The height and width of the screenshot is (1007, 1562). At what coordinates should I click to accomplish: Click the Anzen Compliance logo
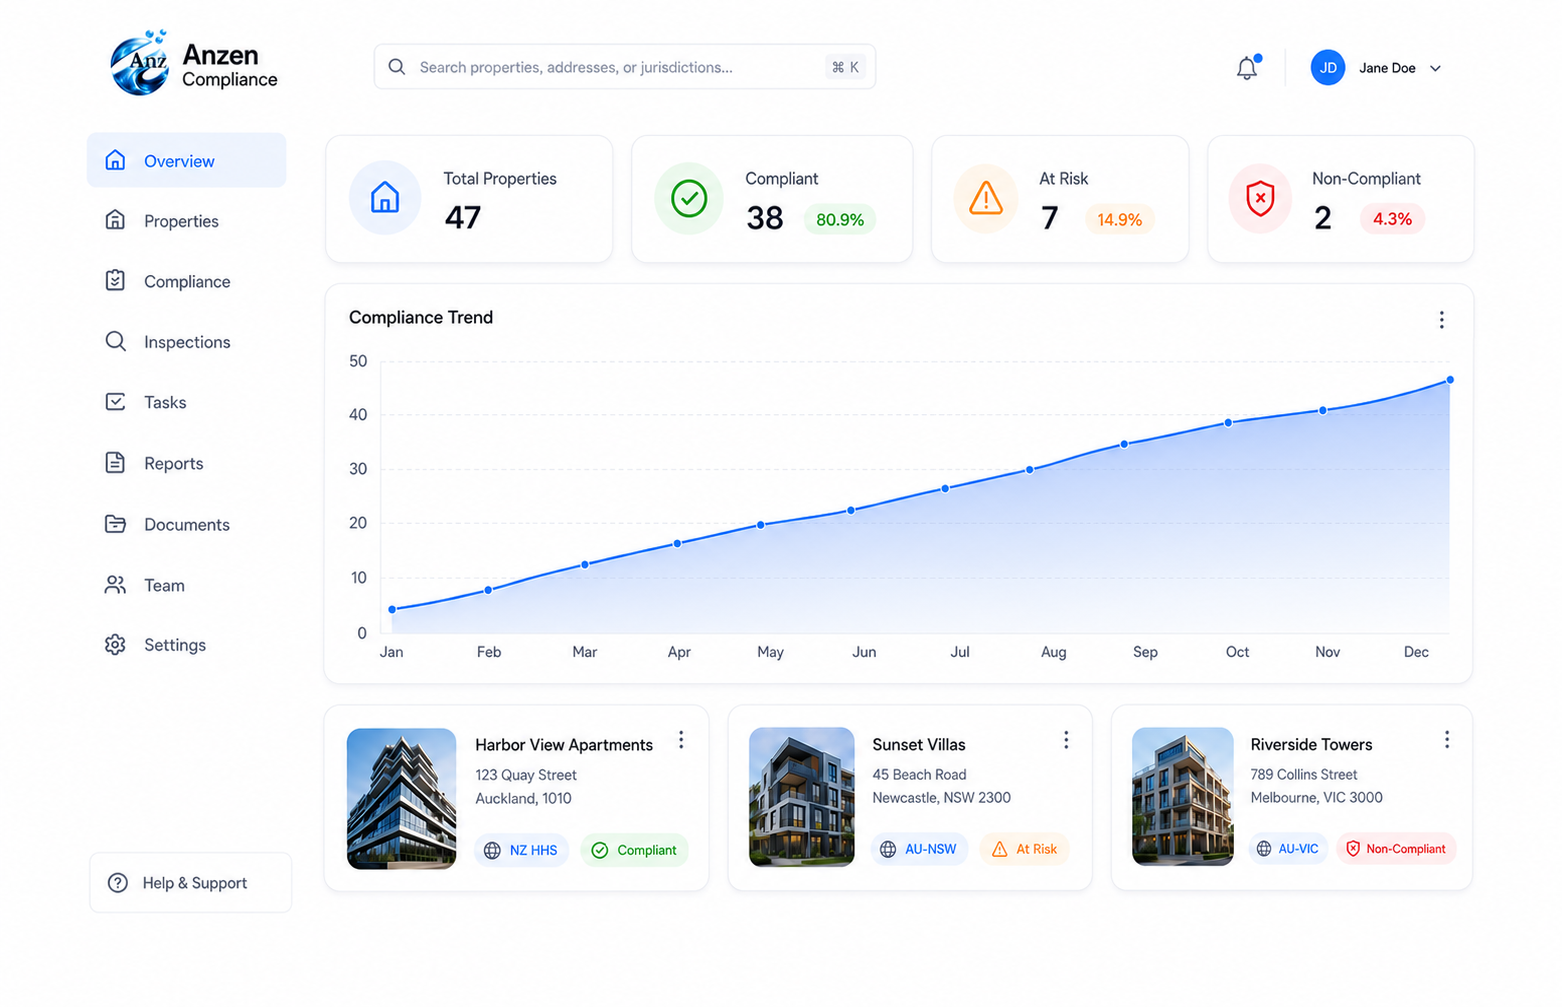(193, 64)
